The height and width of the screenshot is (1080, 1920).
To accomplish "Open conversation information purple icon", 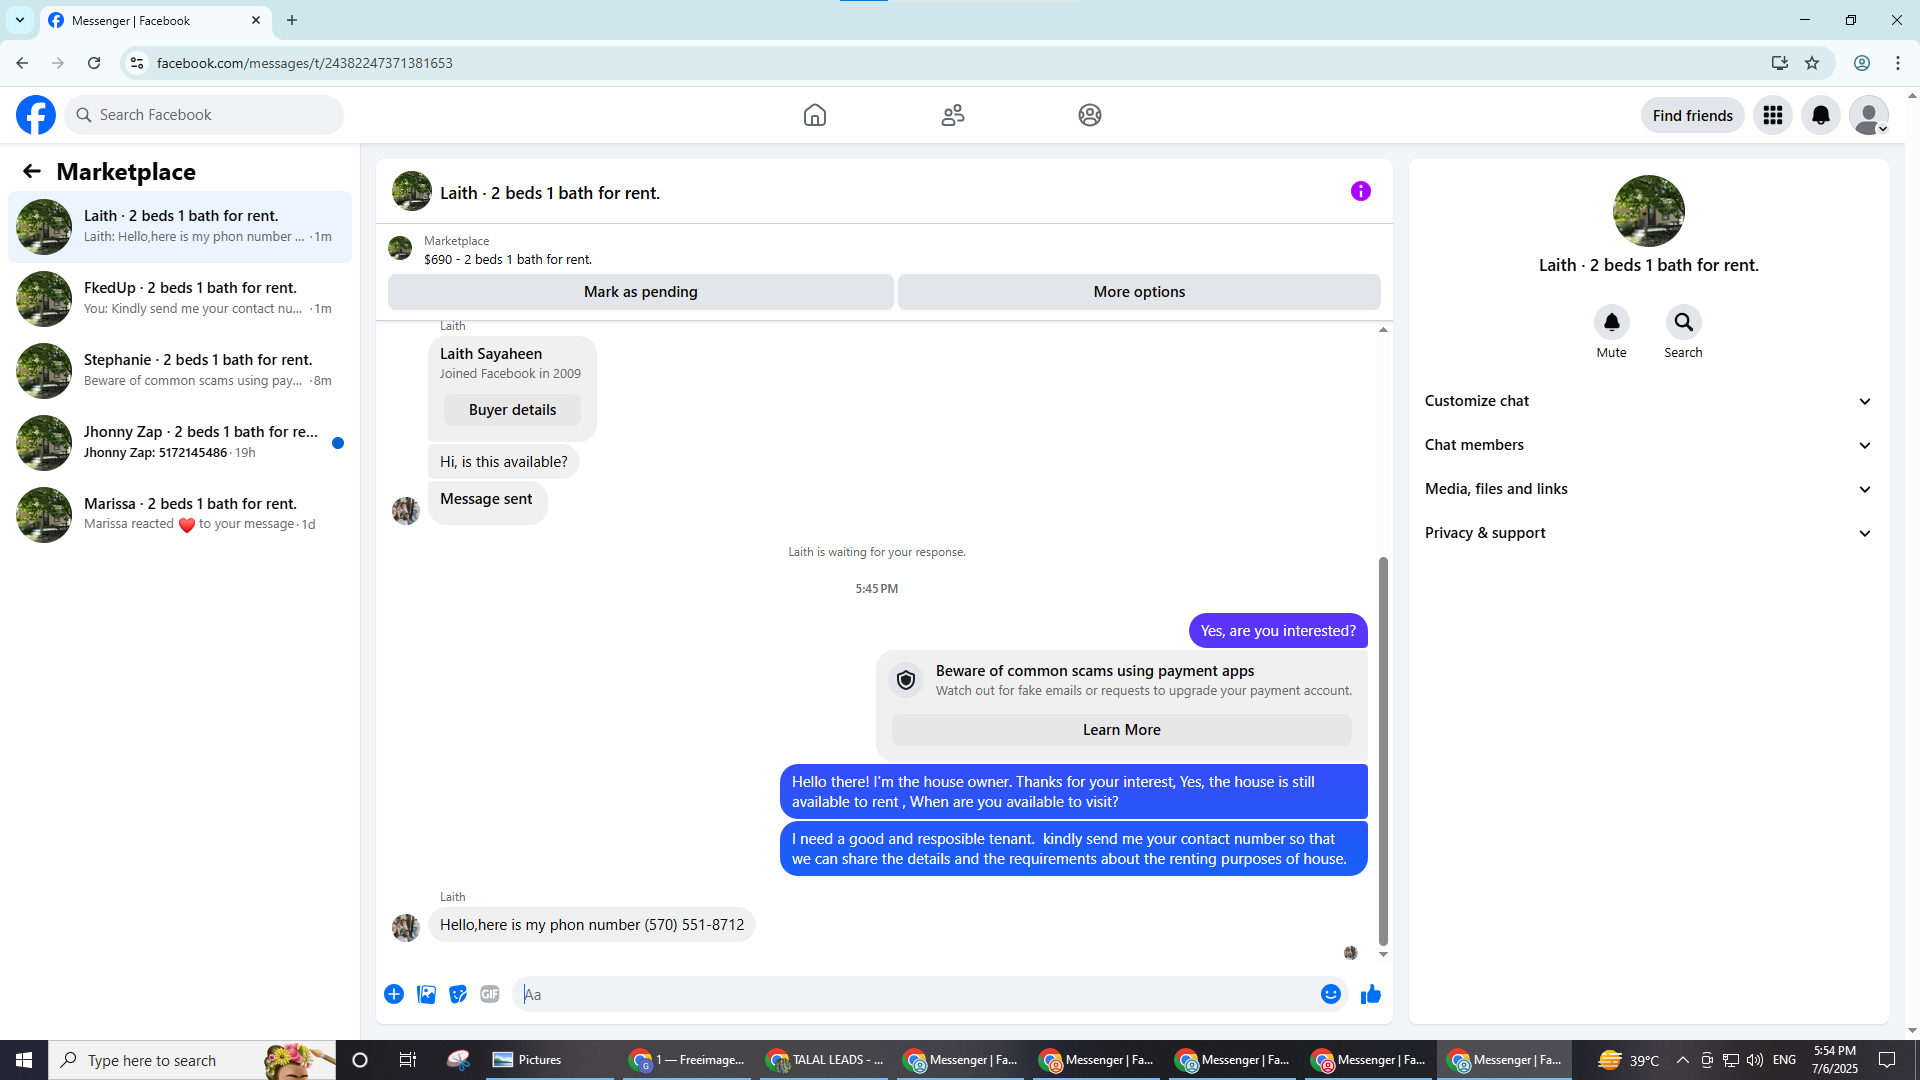I will pos(1361,191).
